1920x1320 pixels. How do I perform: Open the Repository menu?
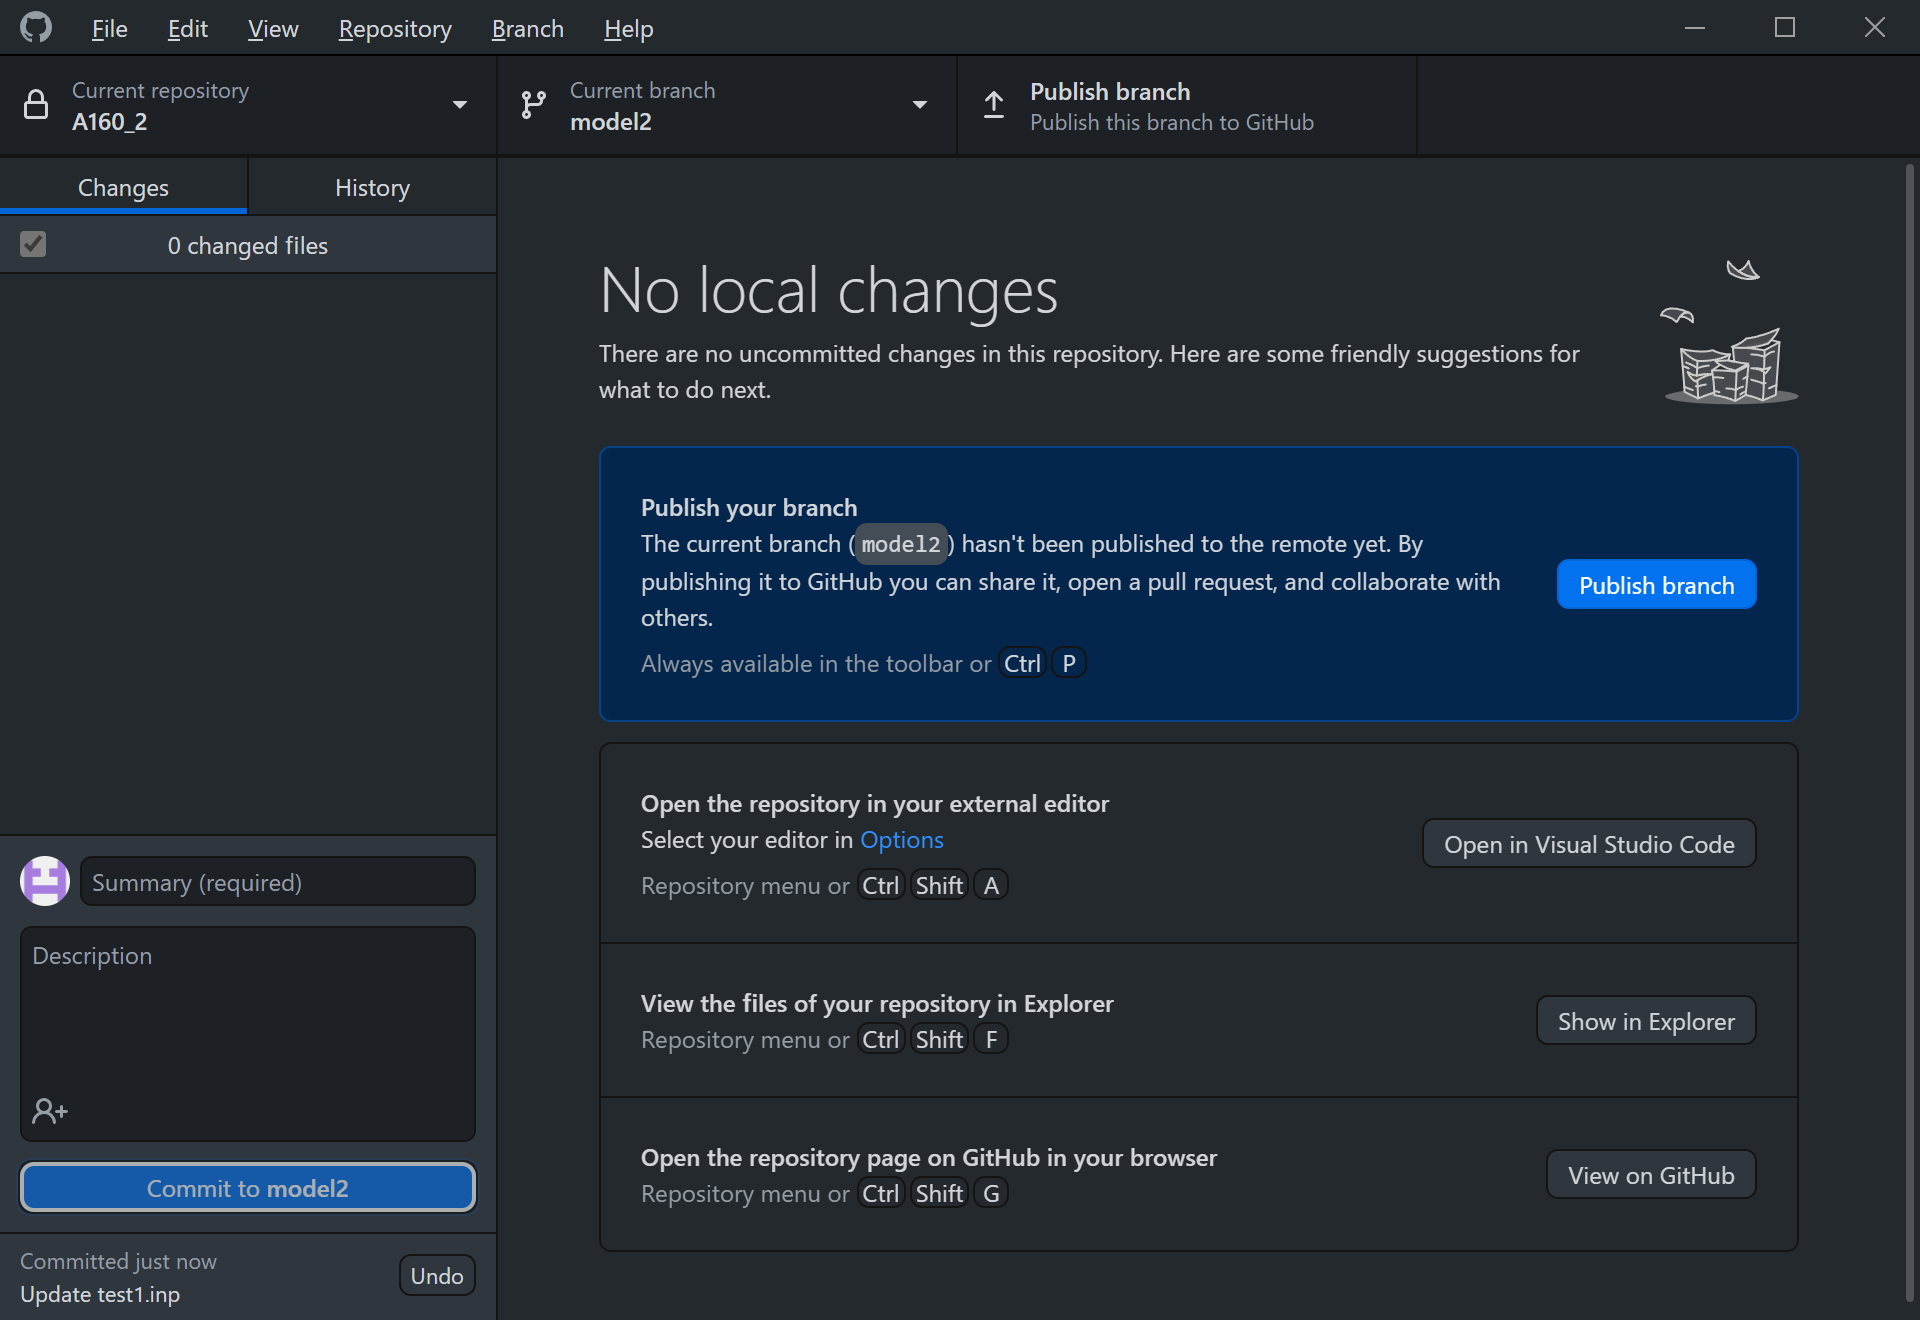394,28
